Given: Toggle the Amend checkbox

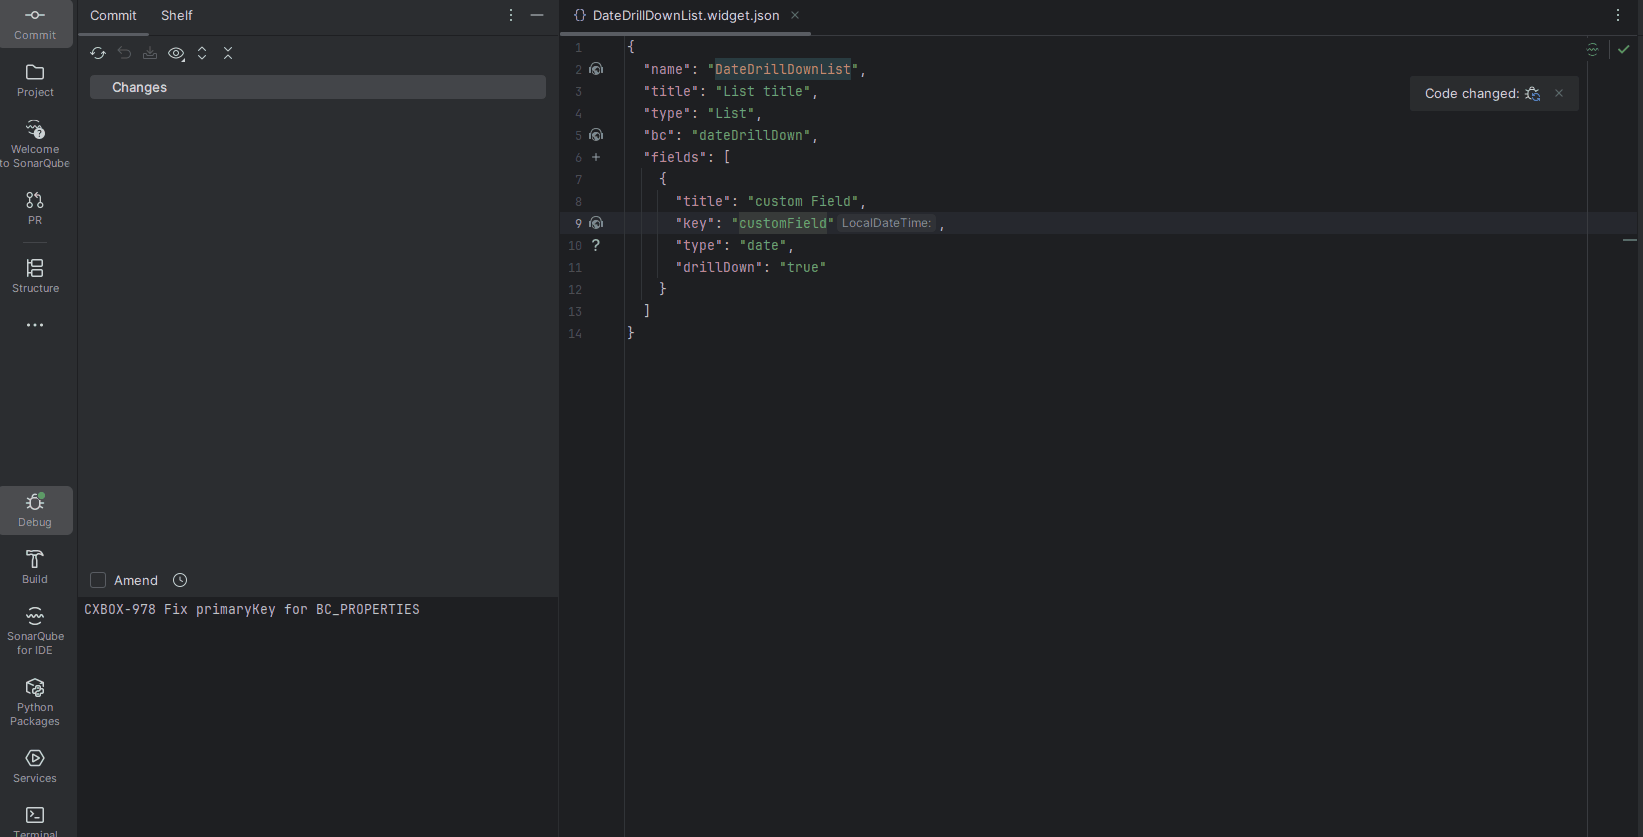Looking at the screenshot, I should (x=98, y=580).
